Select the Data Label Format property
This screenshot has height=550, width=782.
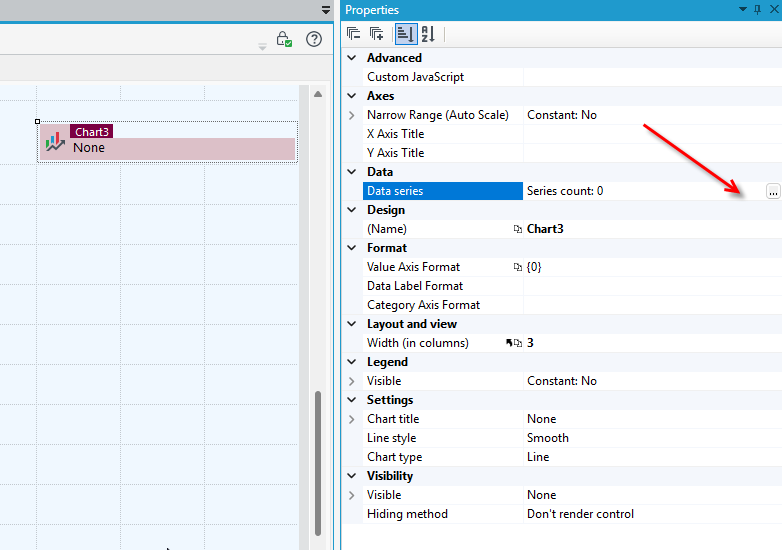click(415, 286)
